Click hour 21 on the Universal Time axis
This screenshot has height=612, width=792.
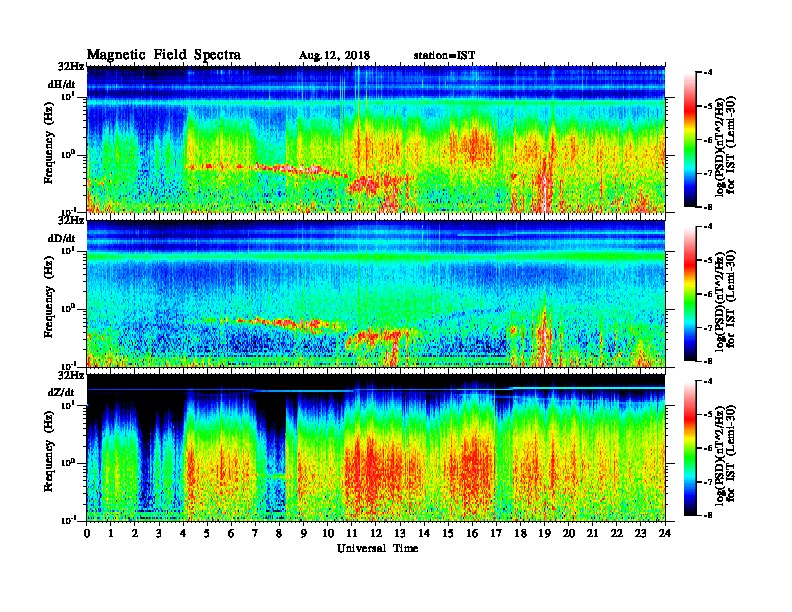click(x=592, y=533)
